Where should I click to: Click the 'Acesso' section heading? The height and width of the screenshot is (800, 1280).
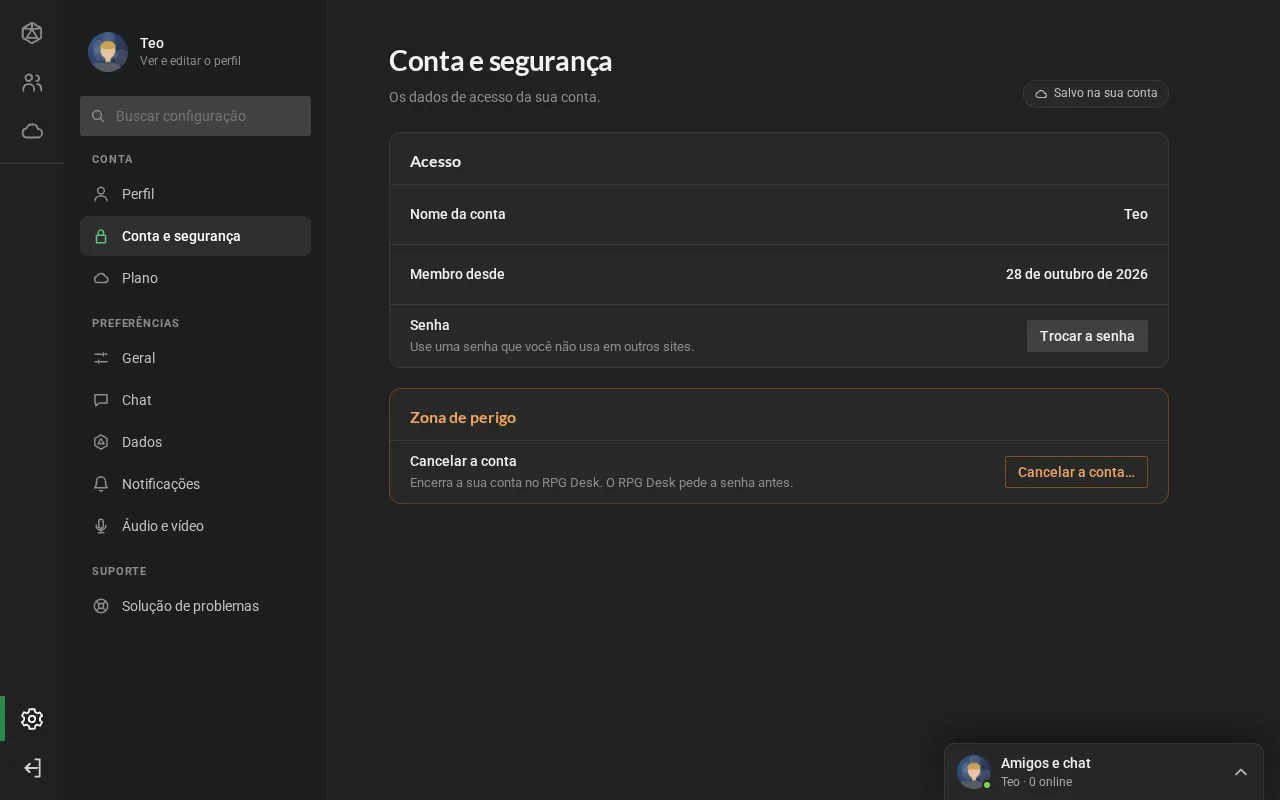pos(435,161)
